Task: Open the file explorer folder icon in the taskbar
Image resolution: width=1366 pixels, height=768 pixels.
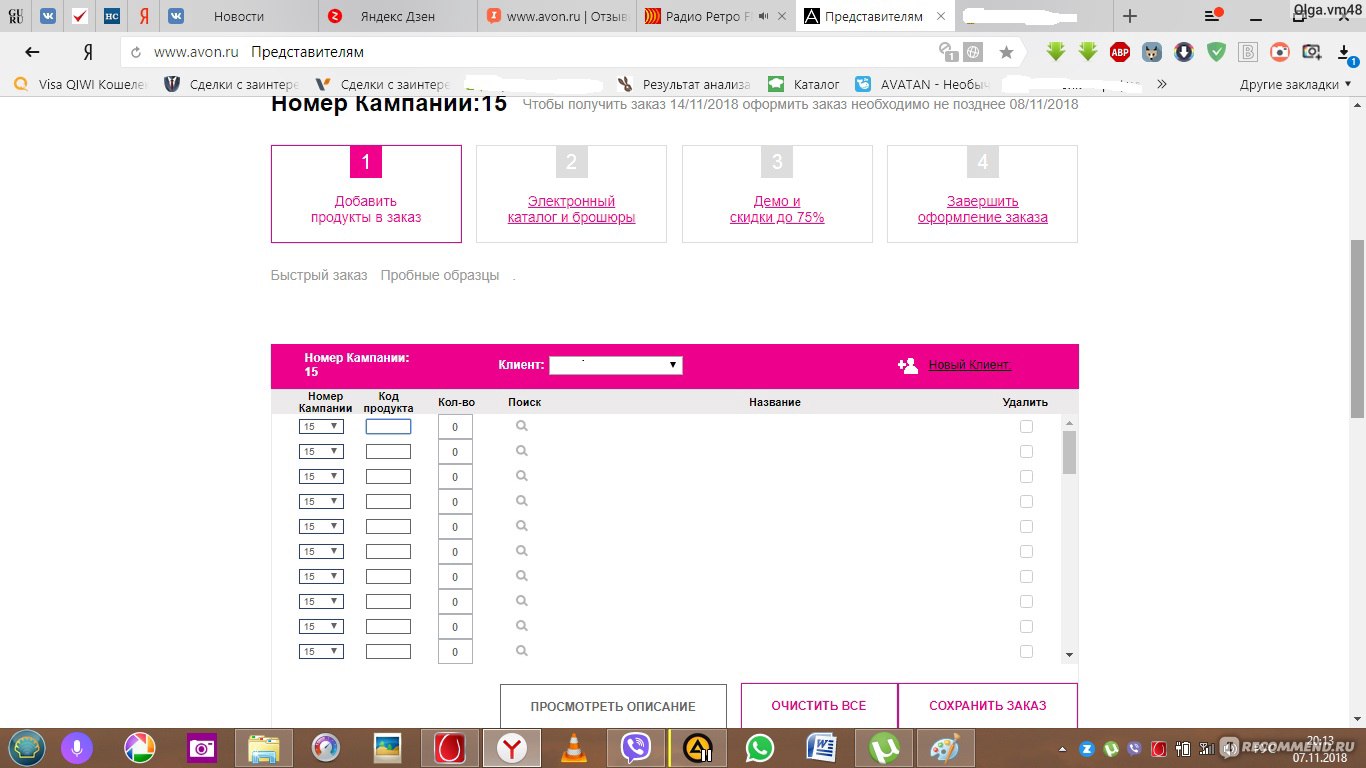Action: pyautogui.click(x=263, y=747)
